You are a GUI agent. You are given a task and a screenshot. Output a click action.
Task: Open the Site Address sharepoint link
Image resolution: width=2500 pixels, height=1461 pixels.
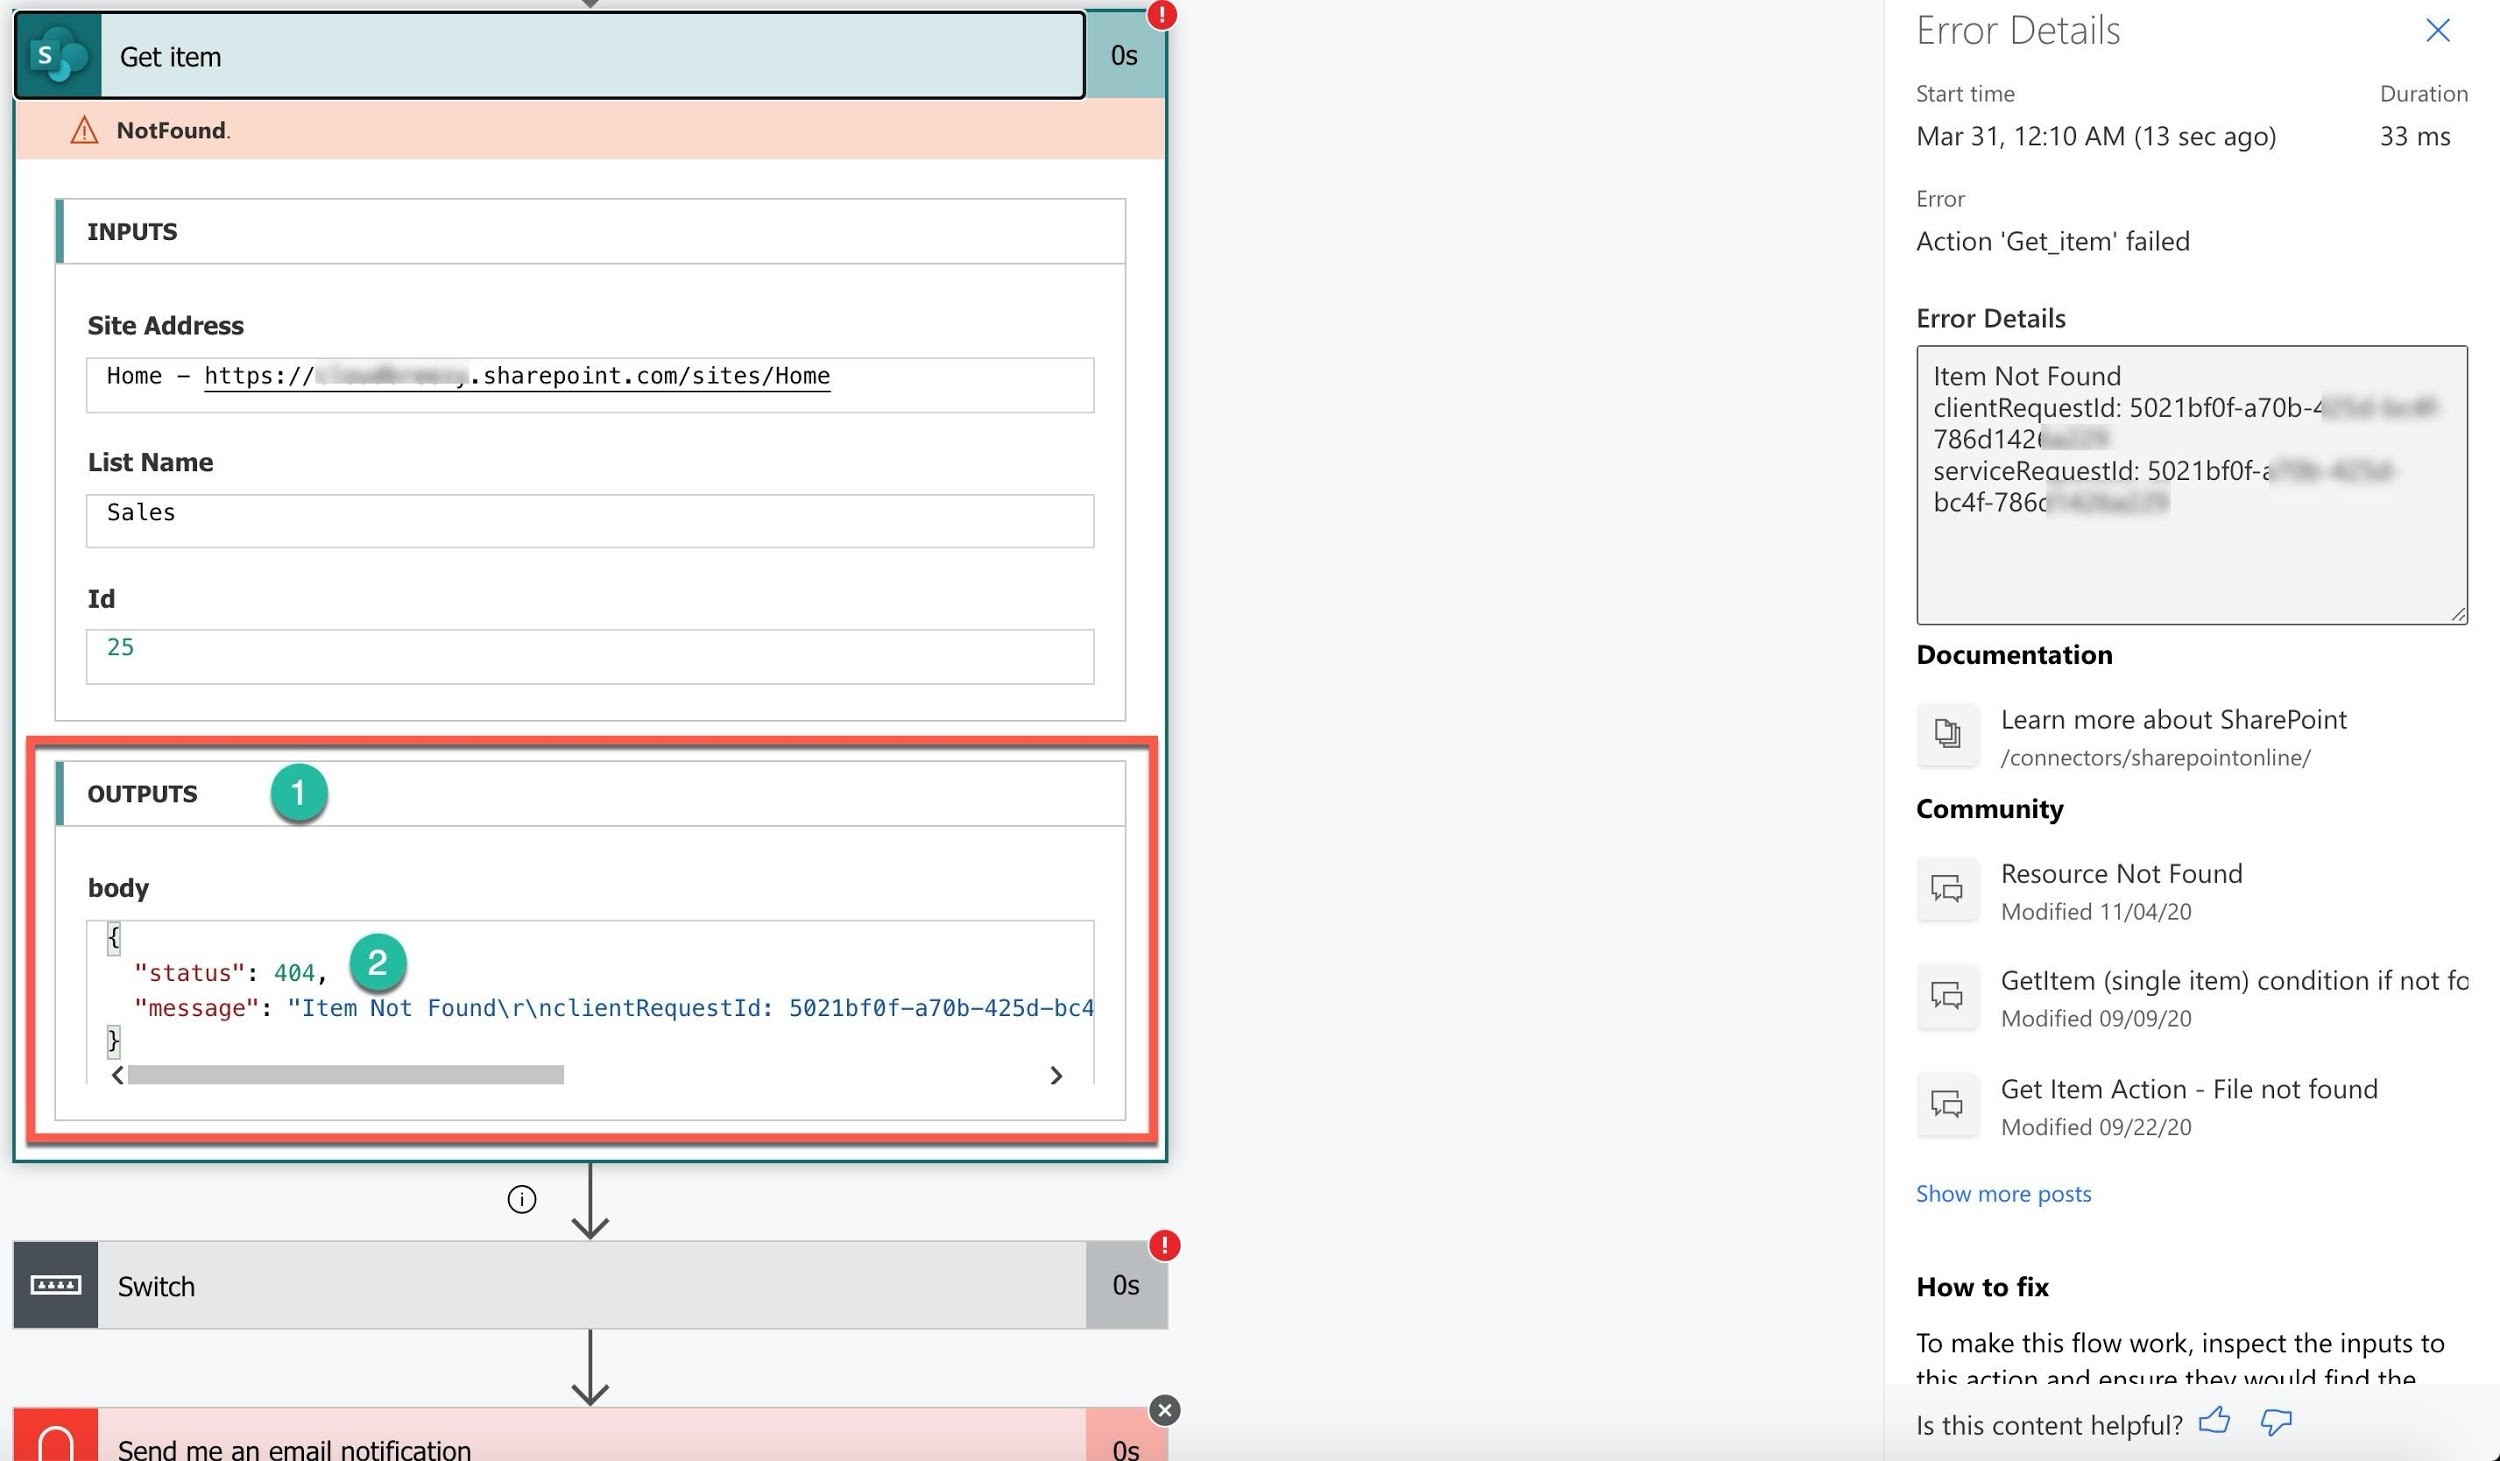coord(517,376)
